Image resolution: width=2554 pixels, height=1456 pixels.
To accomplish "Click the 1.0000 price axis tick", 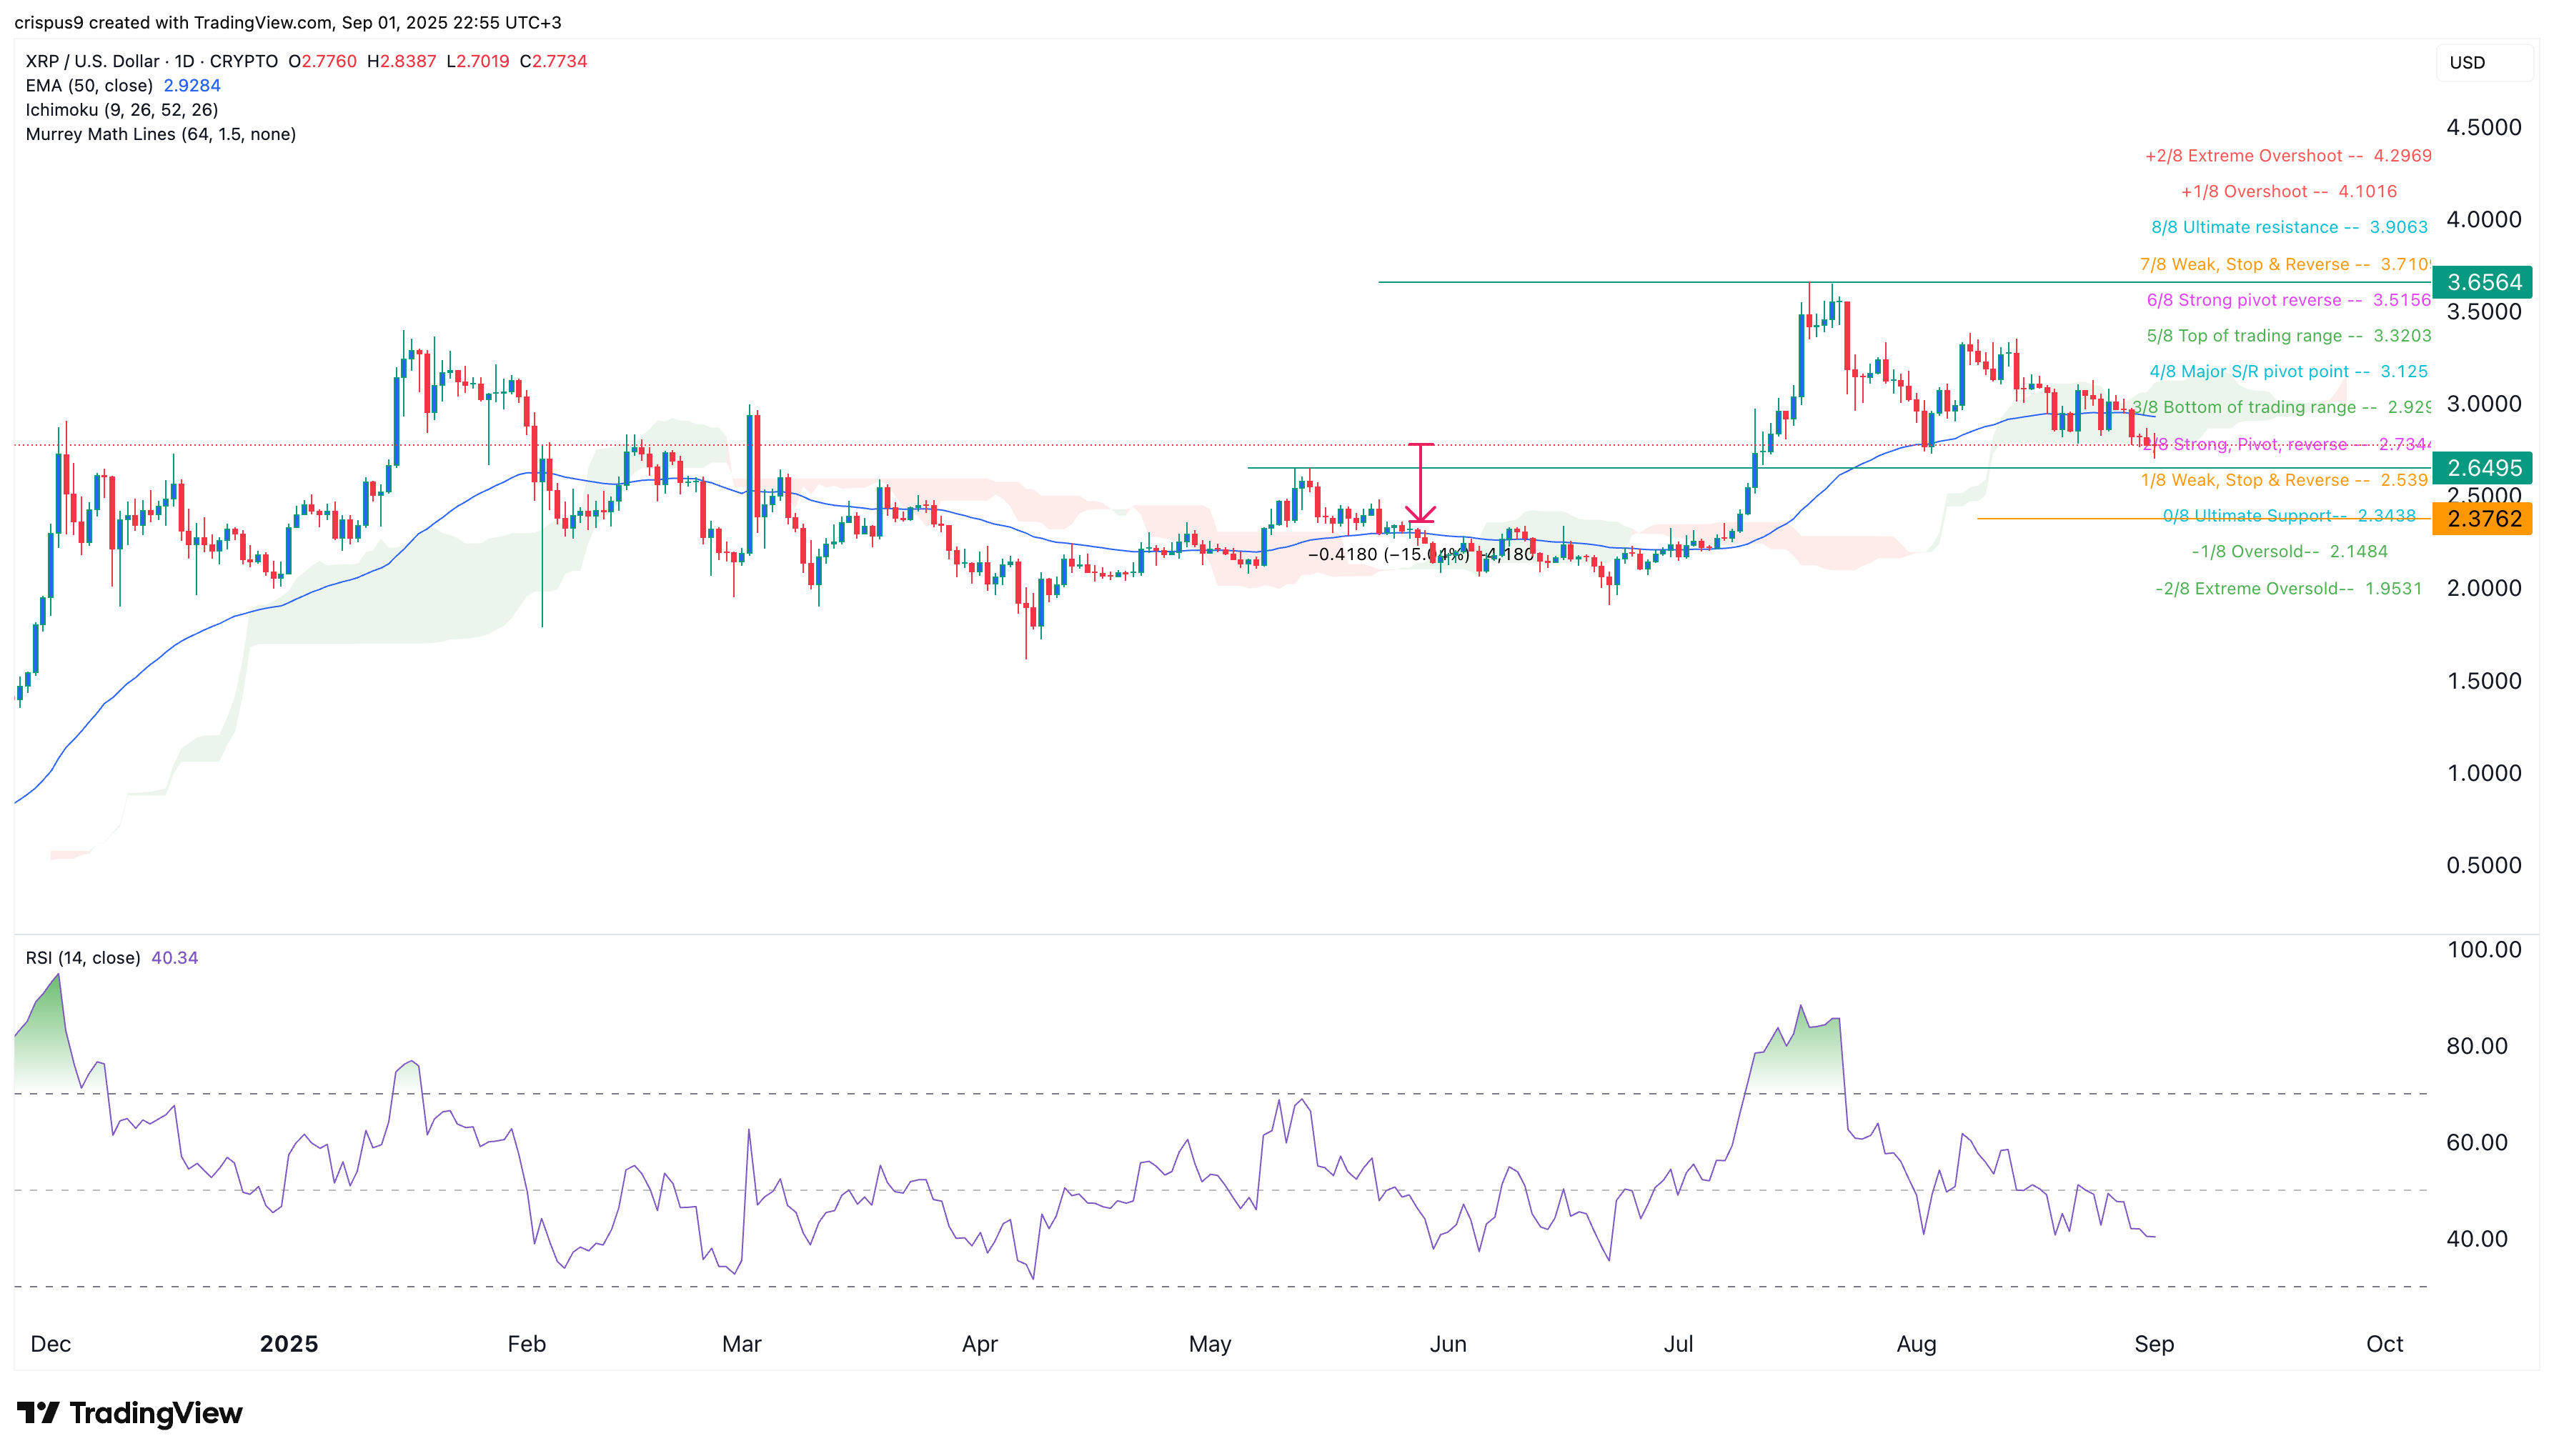I will point(2484,773).
